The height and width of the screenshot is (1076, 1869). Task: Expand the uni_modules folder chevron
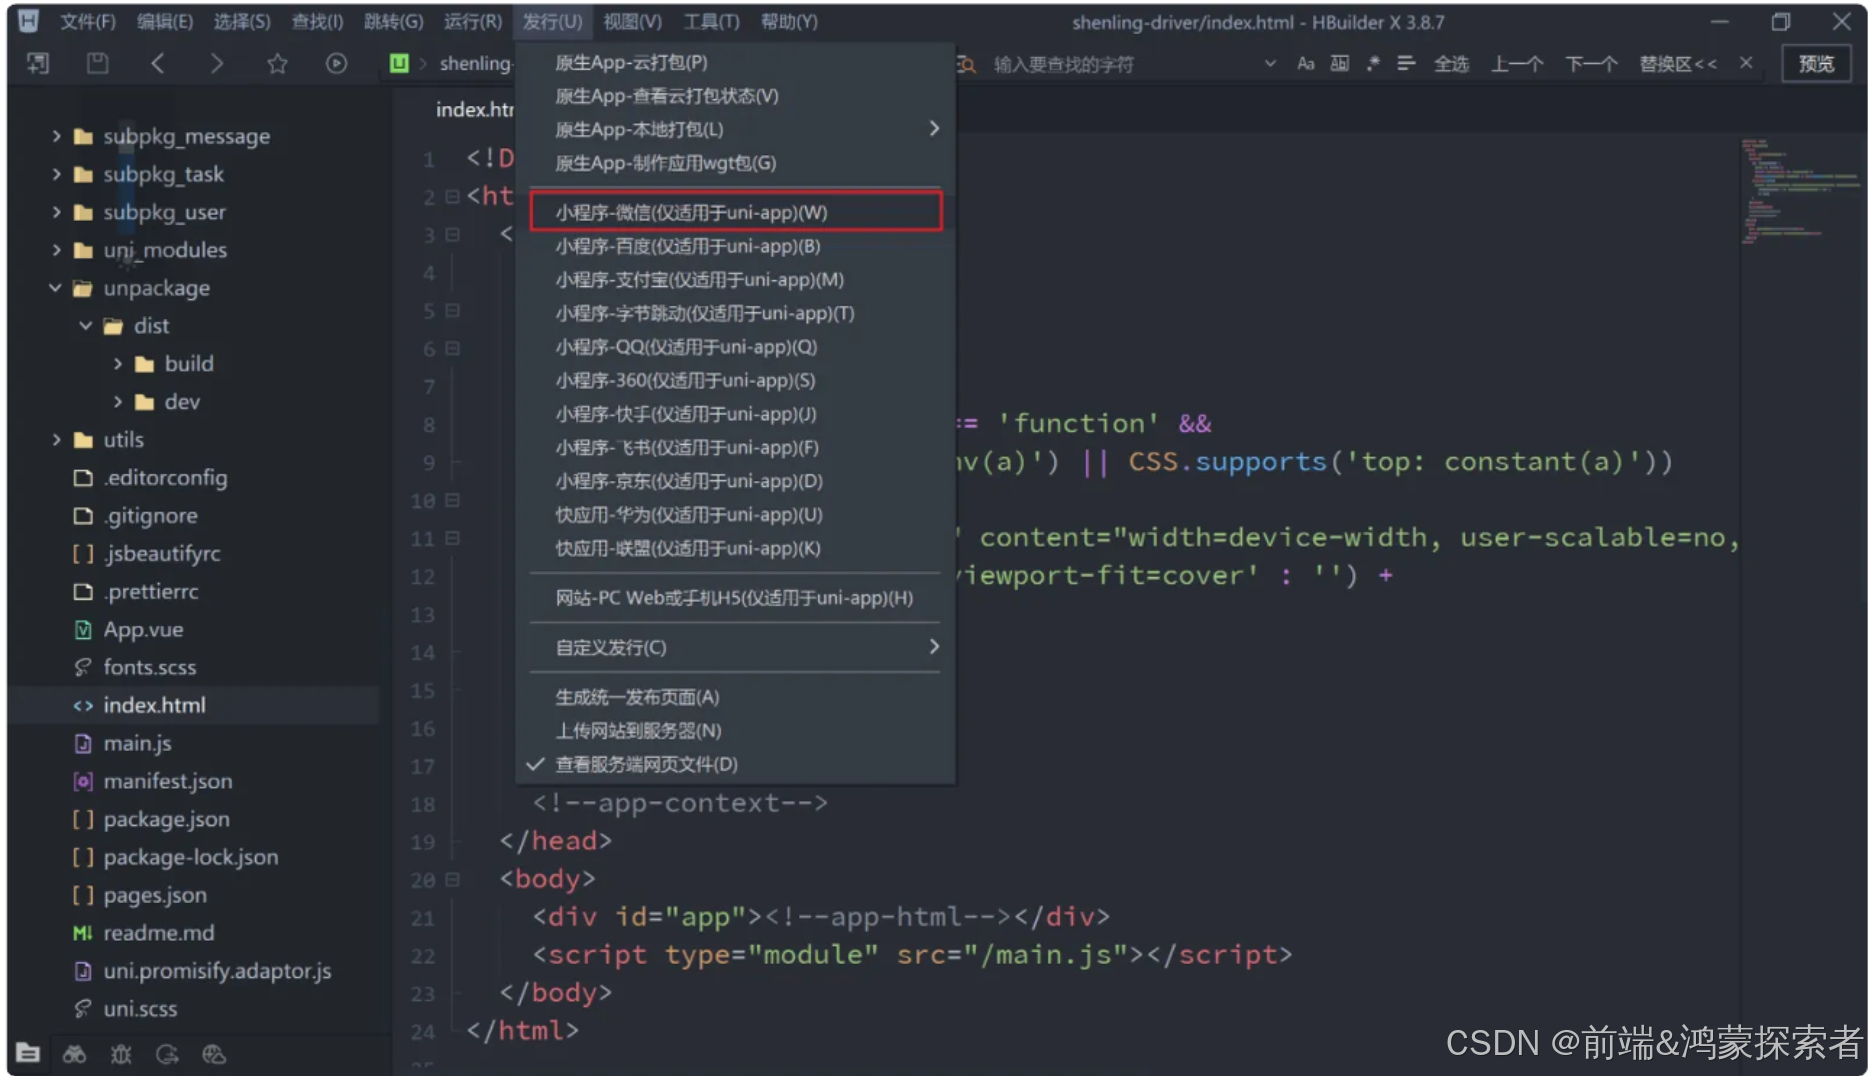point(56,250)
